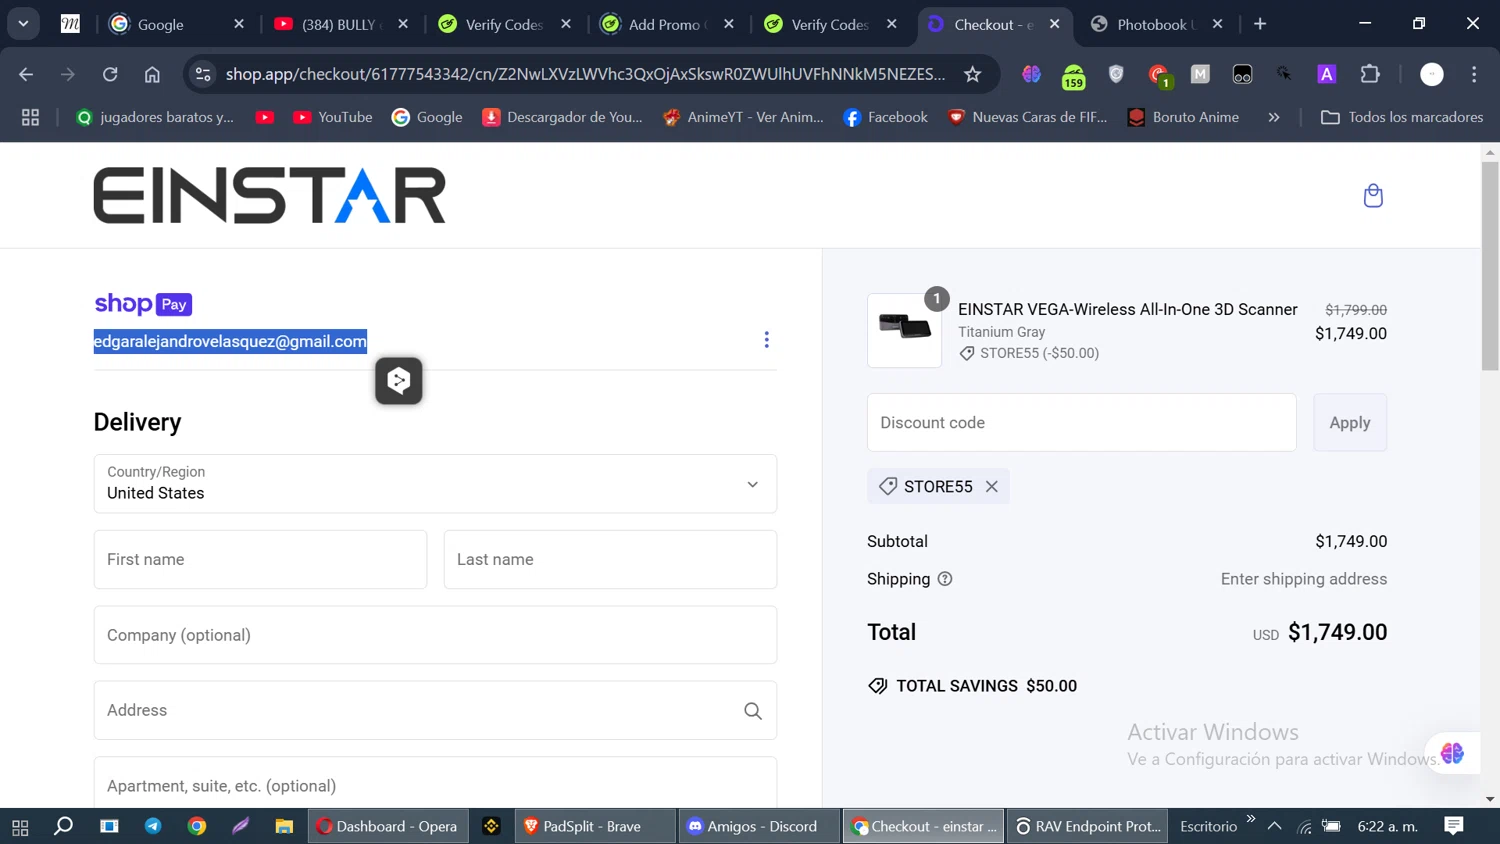Switch to the Add Promo tab

[x=667, y=24]
